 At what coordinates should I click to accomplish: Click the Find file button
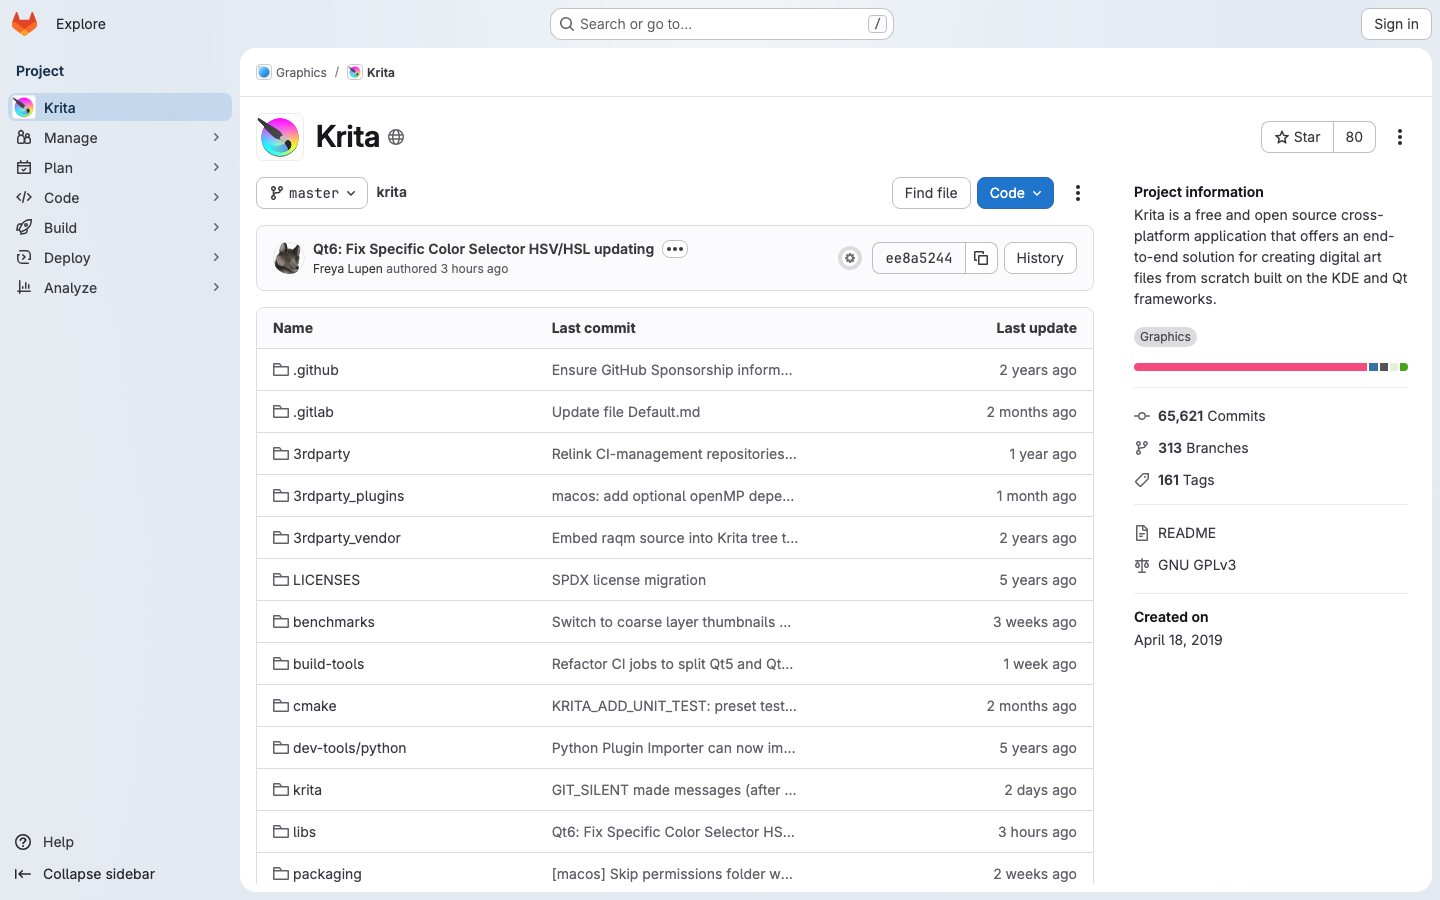point(930,193)
